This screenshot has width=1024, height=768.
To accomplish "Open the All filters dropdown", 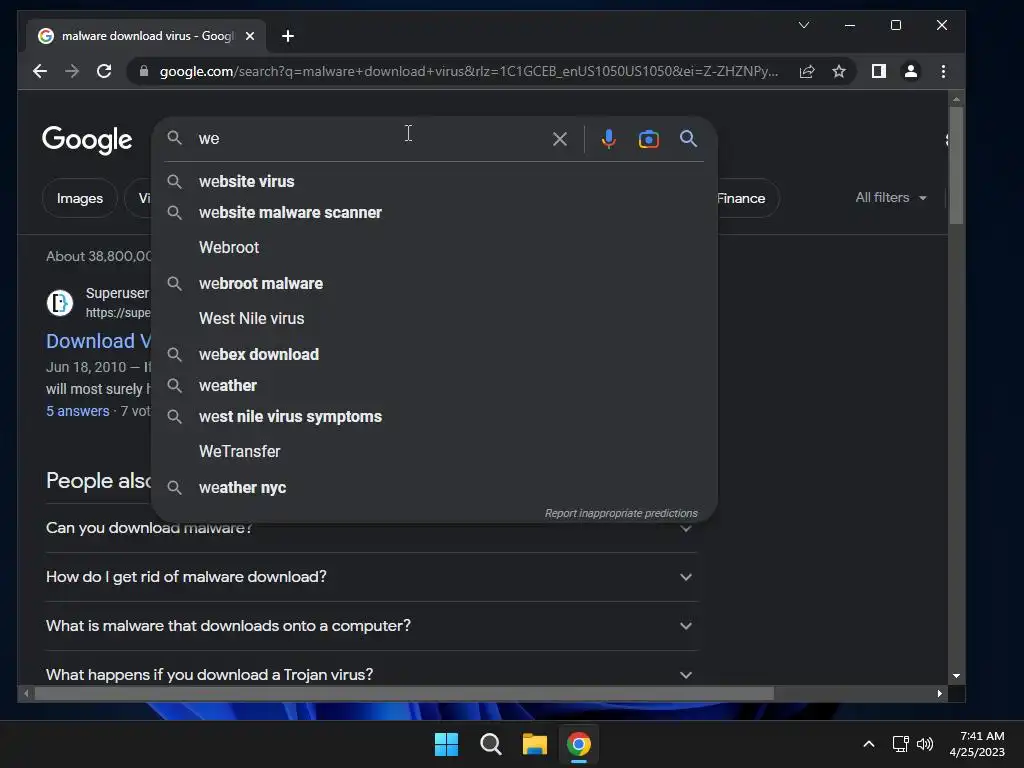I will (x=891, y=197).
